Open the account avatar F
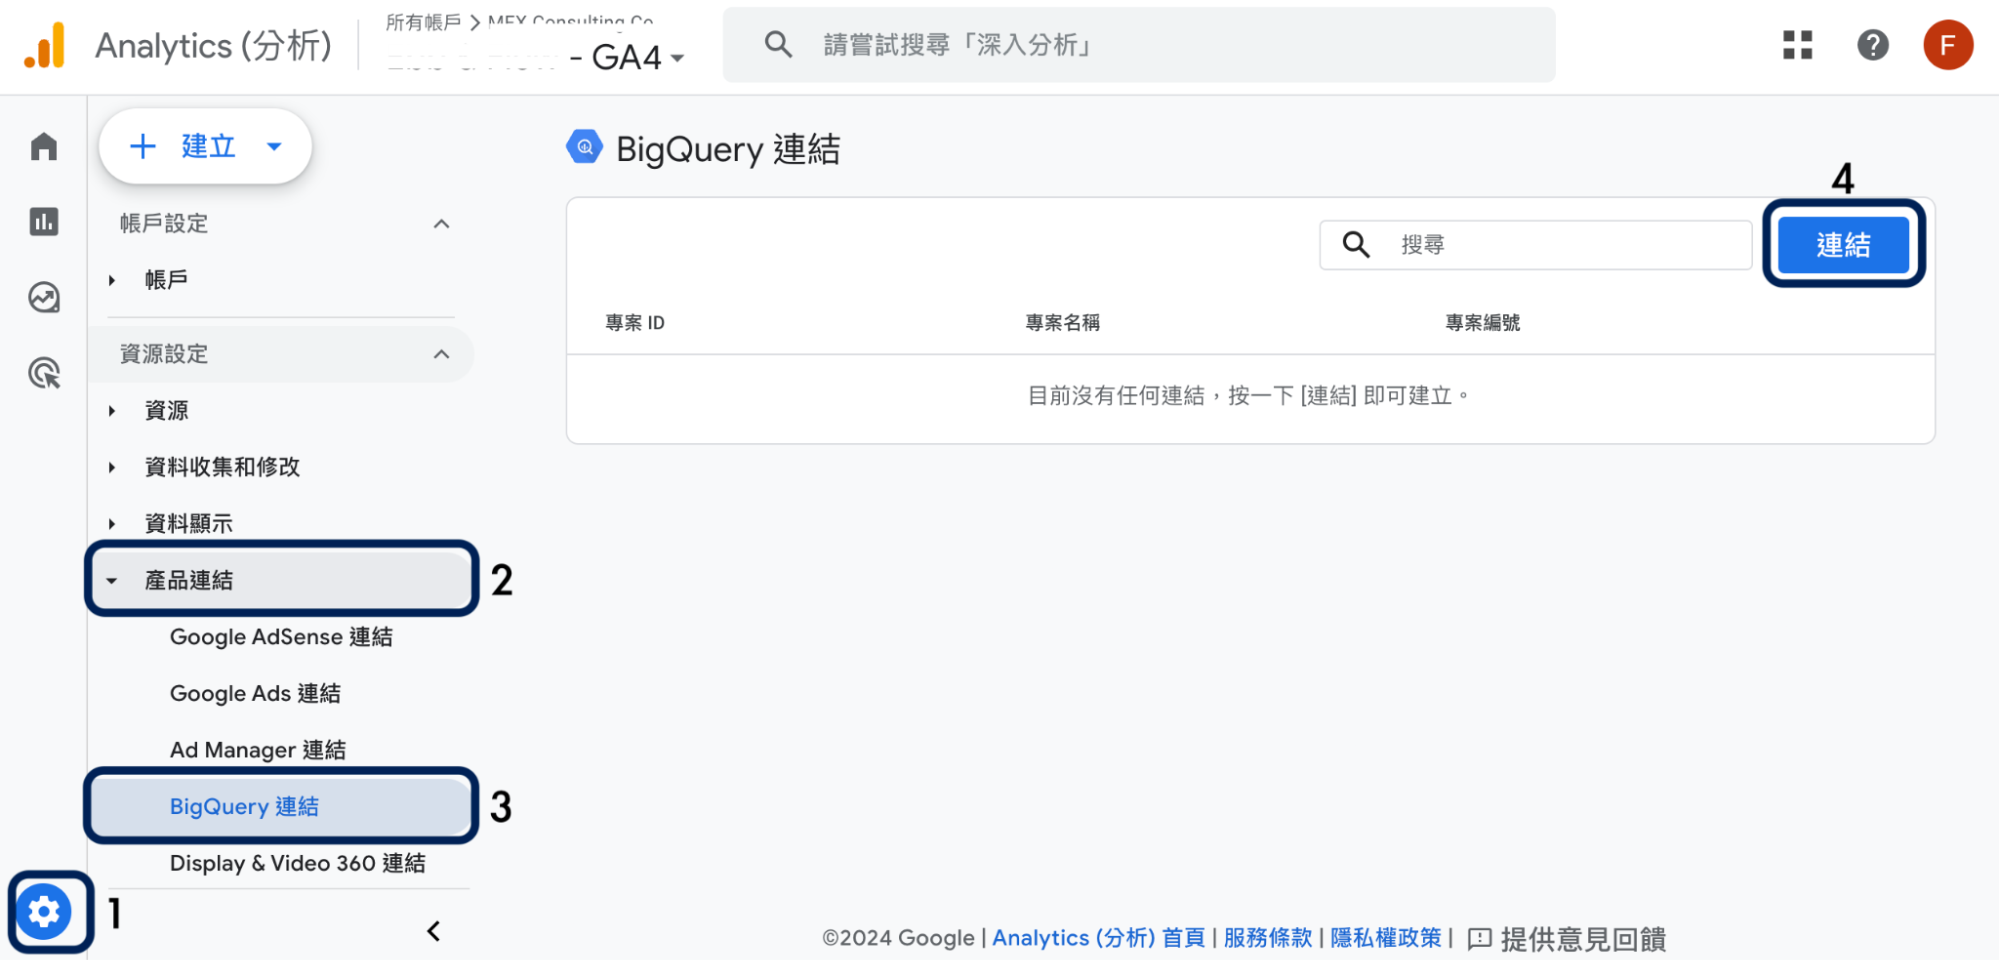Screen dimensions: 1999x961 click(x=1947, y=45)
